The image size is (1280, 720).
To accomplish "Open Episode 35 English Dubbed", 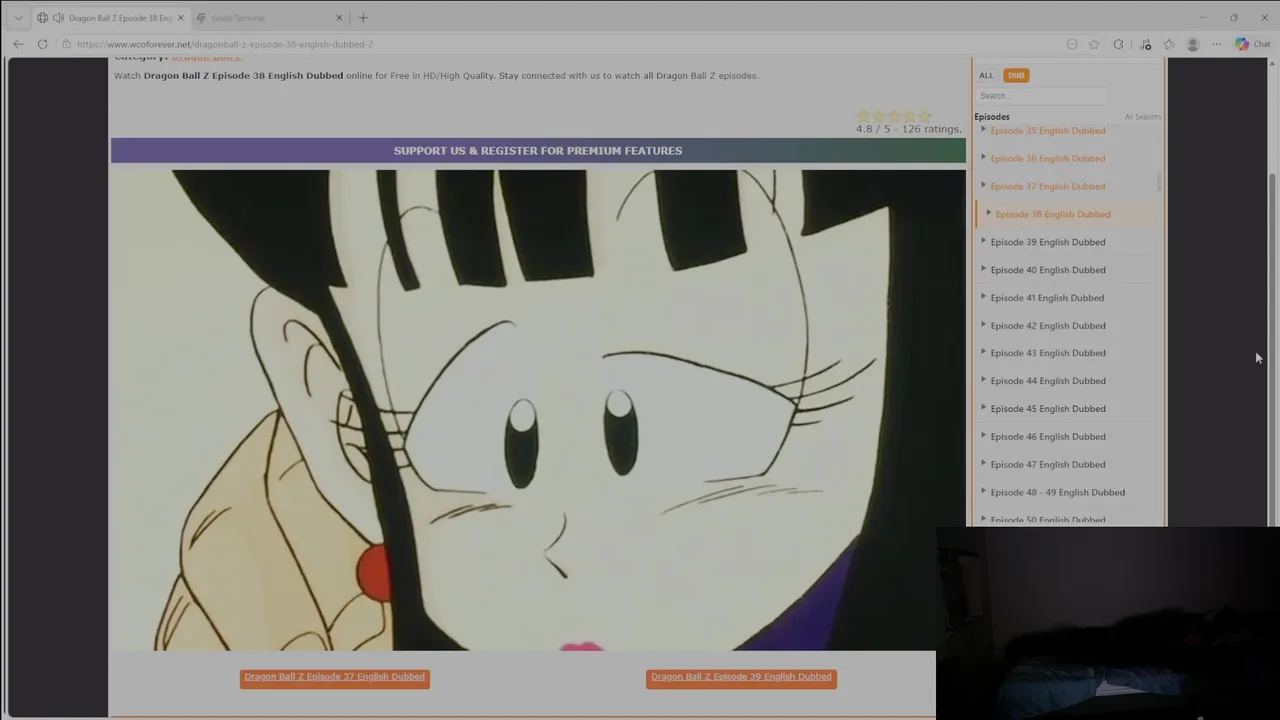I will point(1047,131).
